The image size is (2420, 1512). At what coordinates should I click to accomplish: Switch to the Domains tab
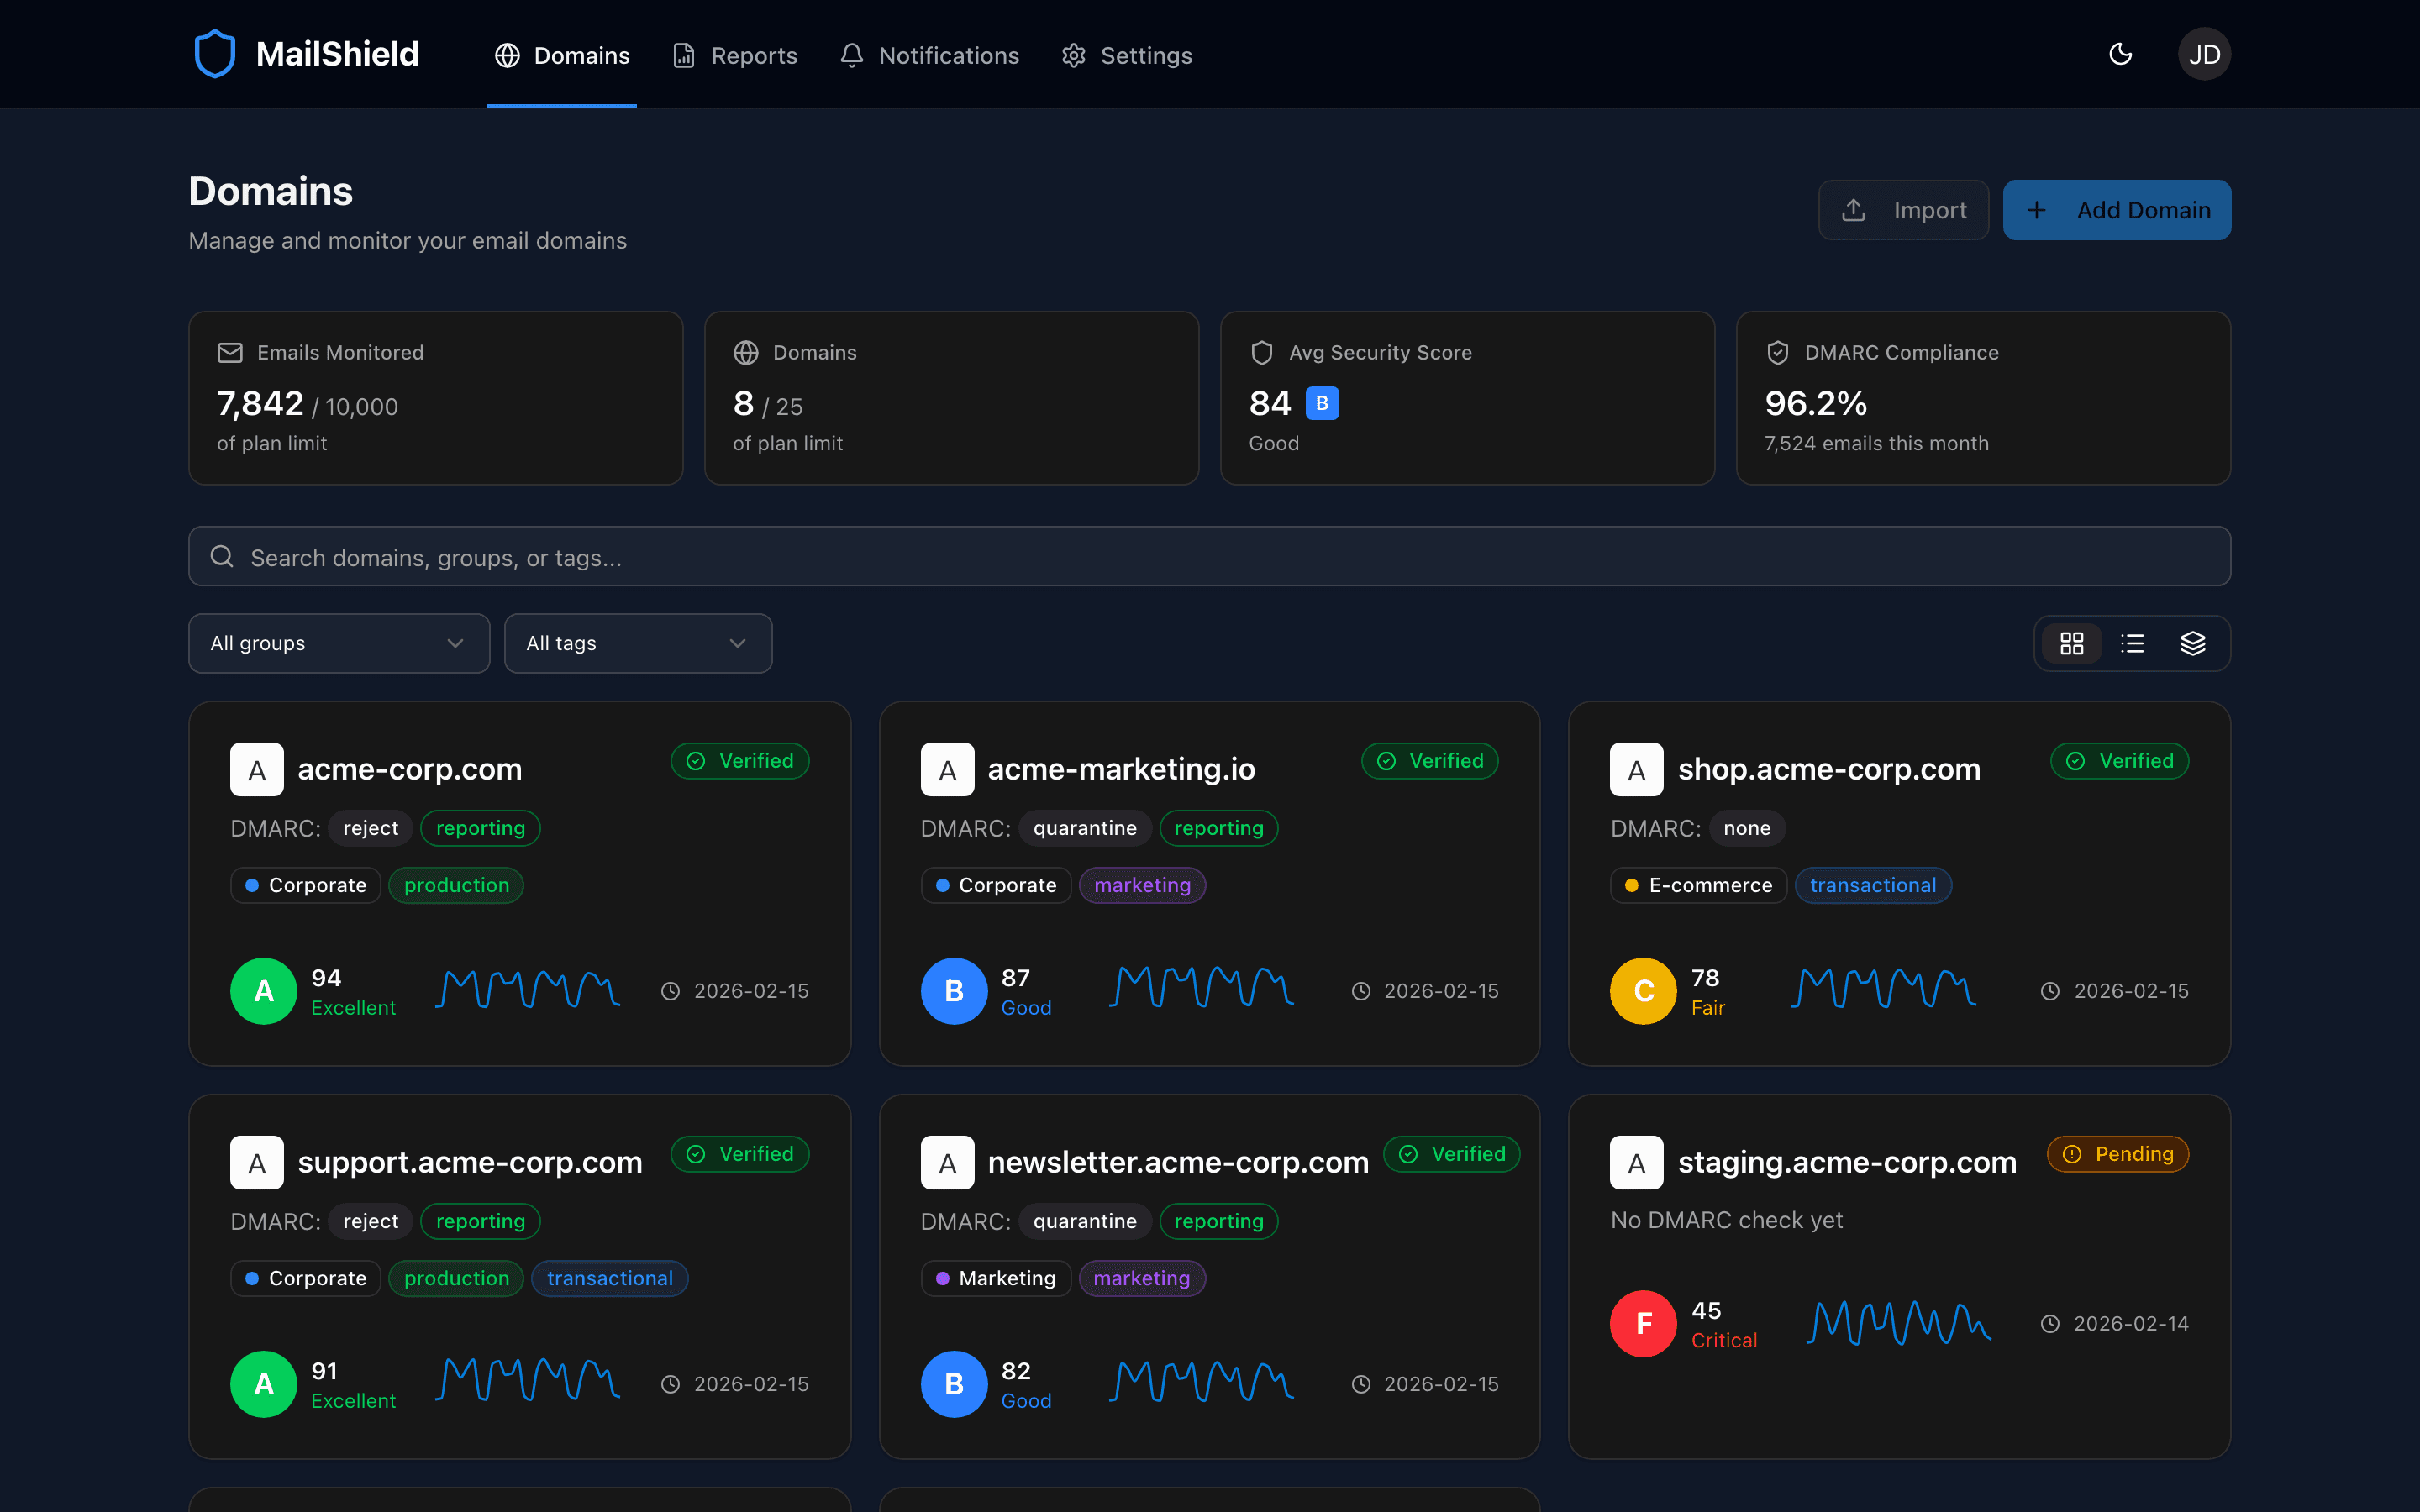(562, 55)
